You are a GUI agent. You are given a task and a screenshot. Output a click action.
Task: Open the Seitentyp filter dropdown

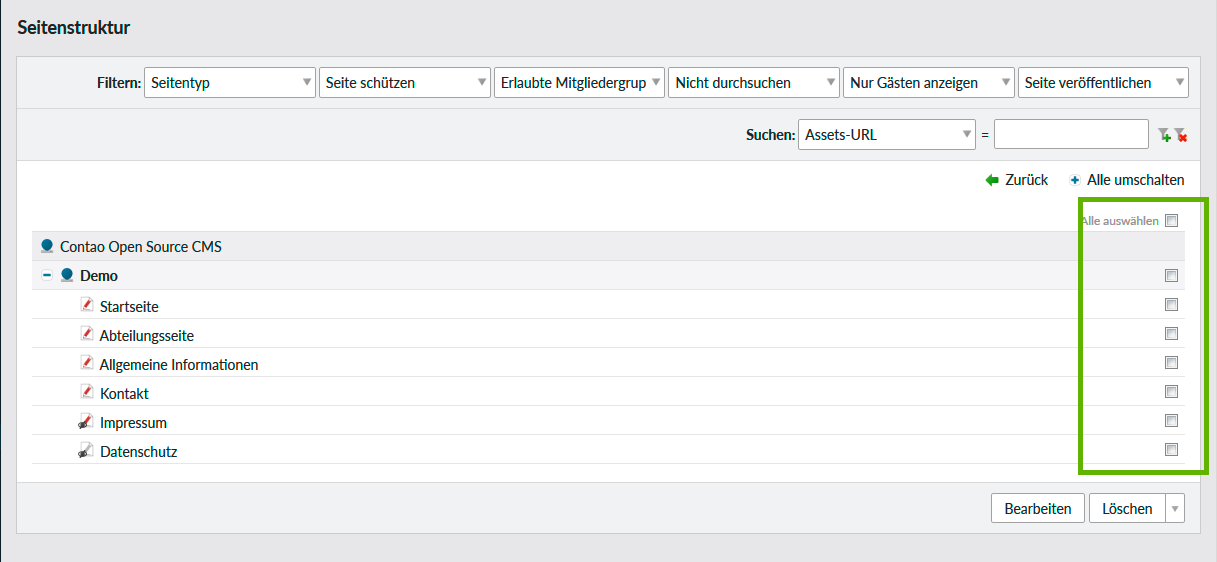pyautogui.click(x=230, y=83)
